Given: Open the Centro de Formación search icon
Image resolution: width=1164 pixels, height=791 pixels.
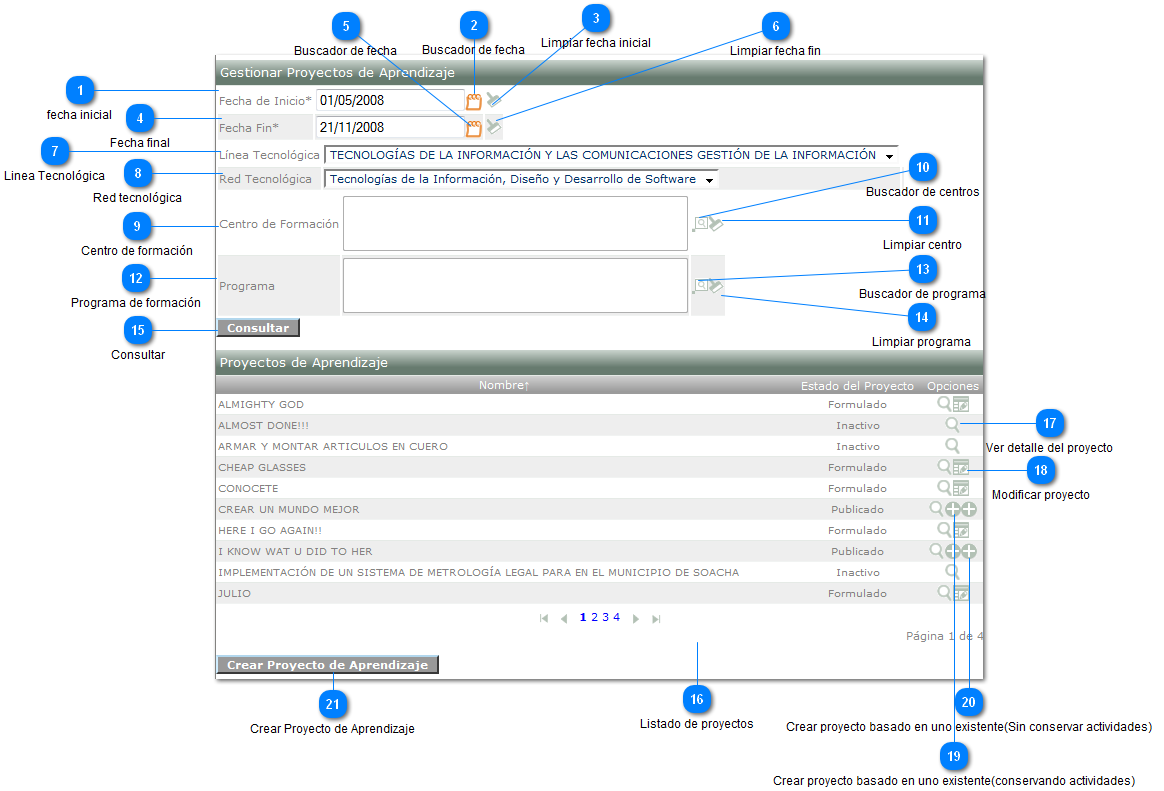Looking at the screenshot, I should coord(700,224).
